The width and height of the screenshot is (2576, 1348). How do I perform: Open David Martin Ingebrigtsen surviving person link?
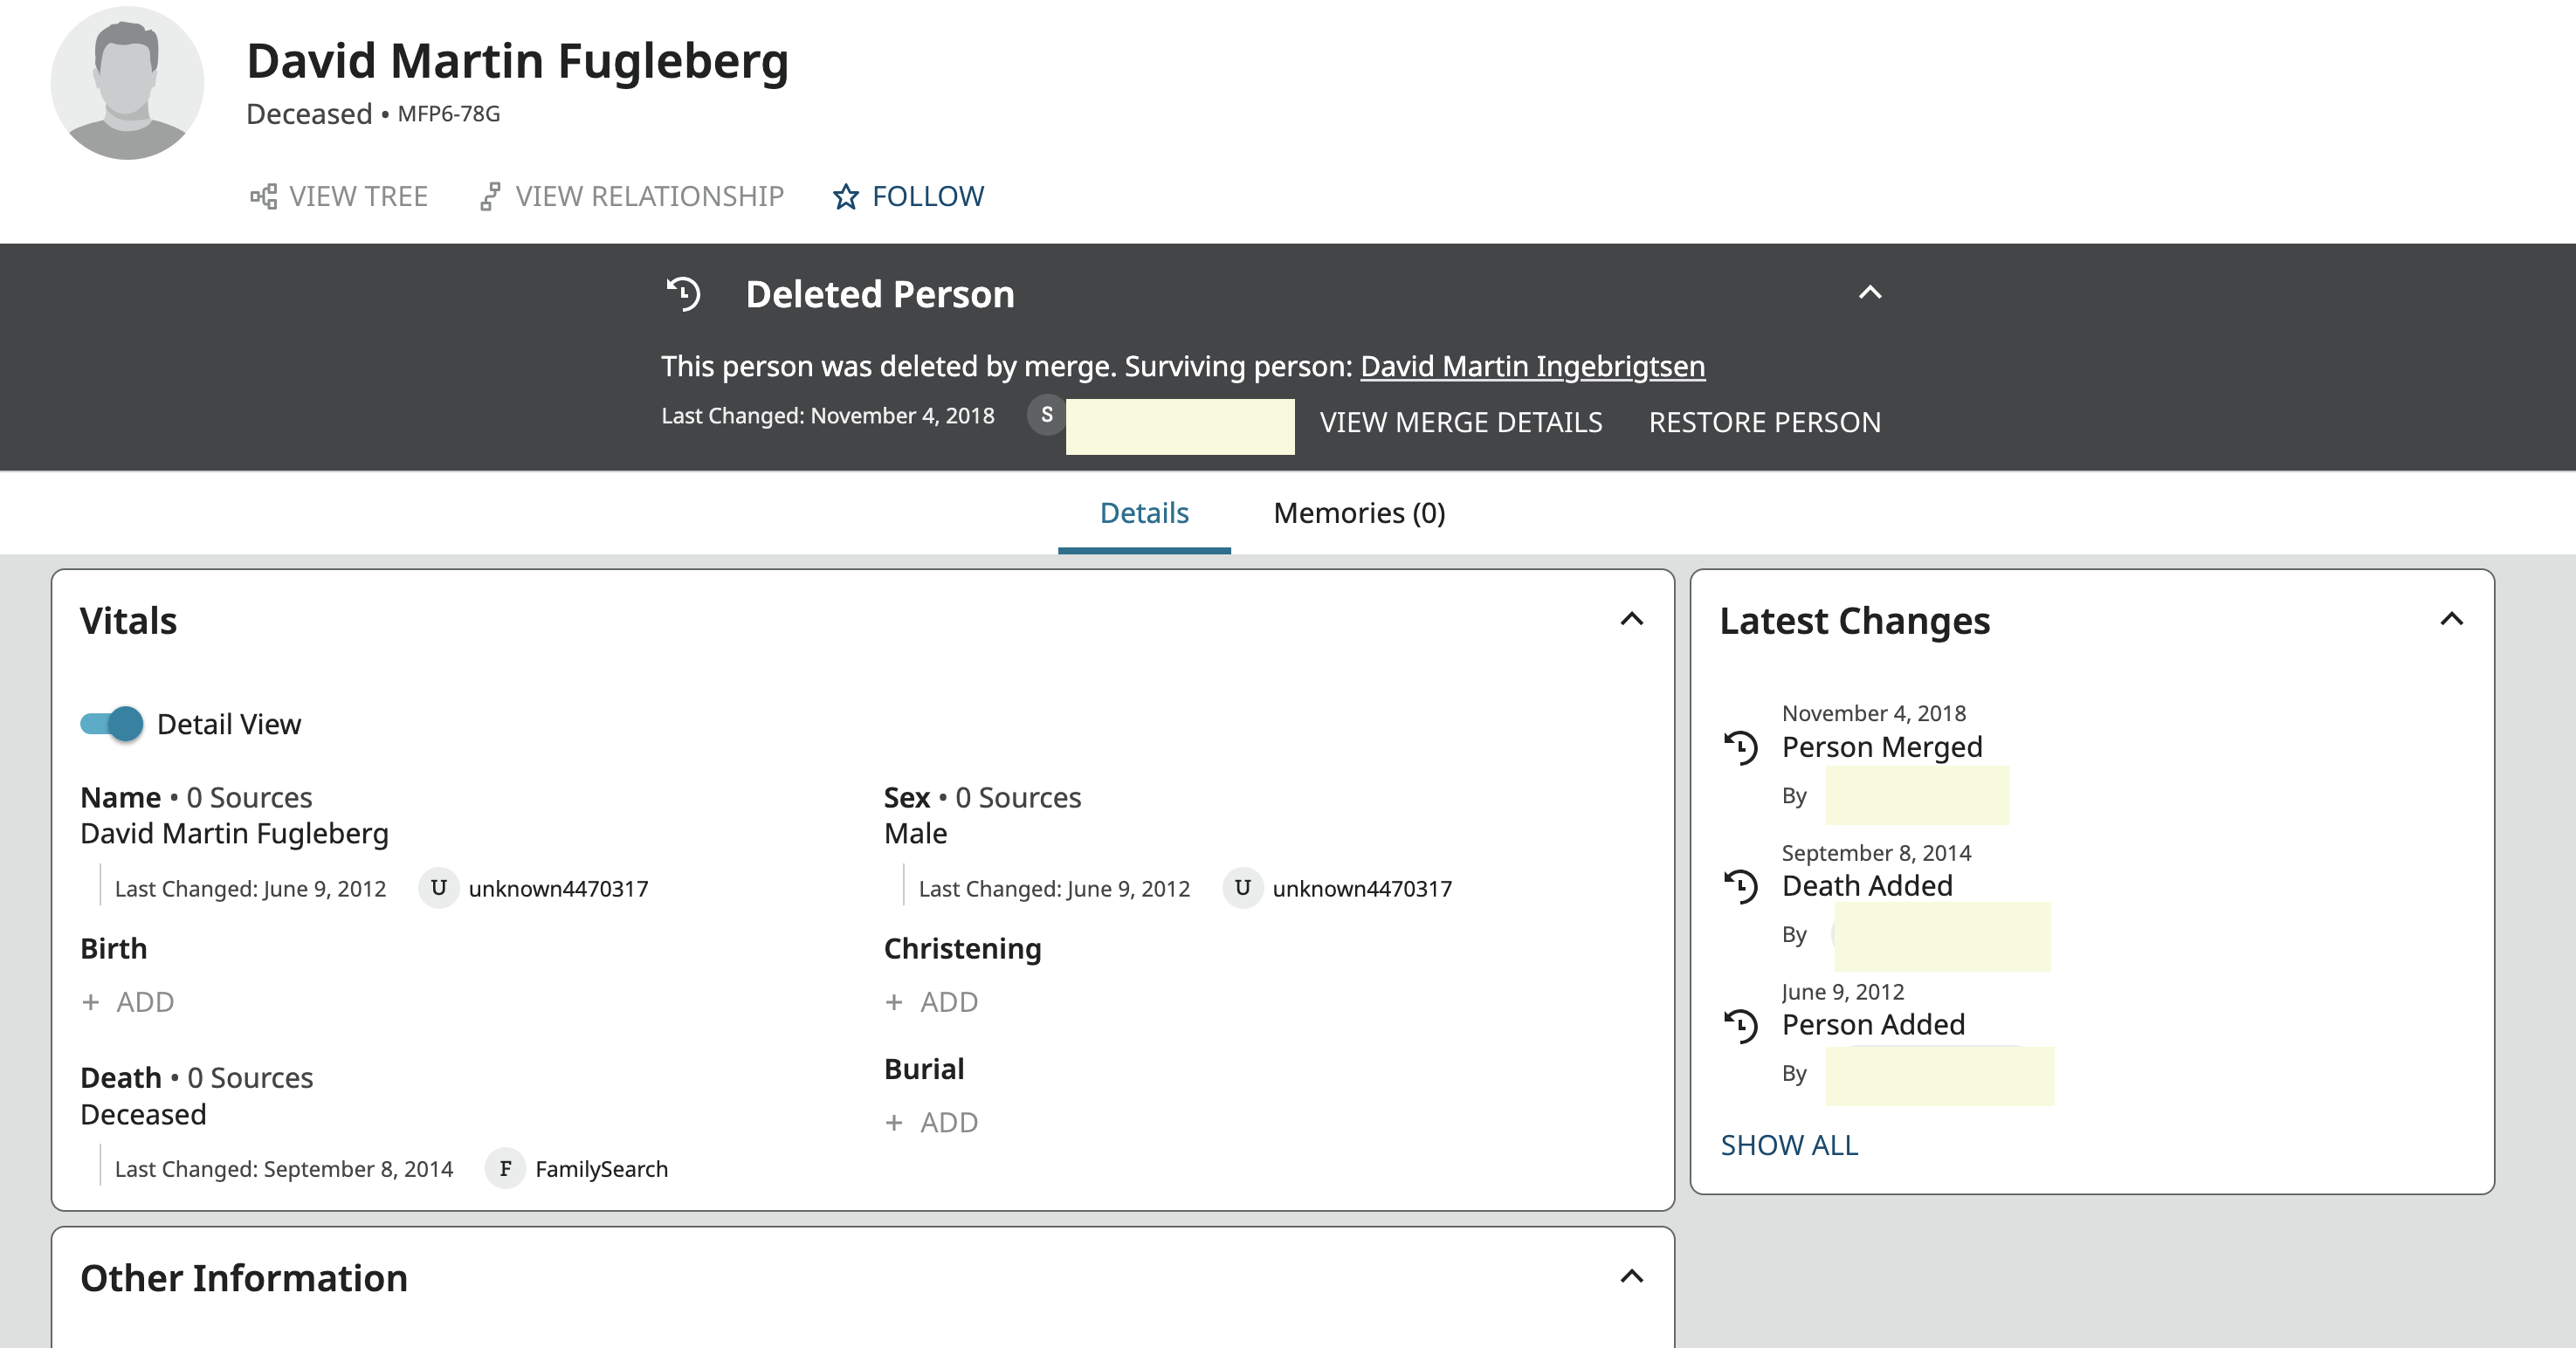(1532, 366)
